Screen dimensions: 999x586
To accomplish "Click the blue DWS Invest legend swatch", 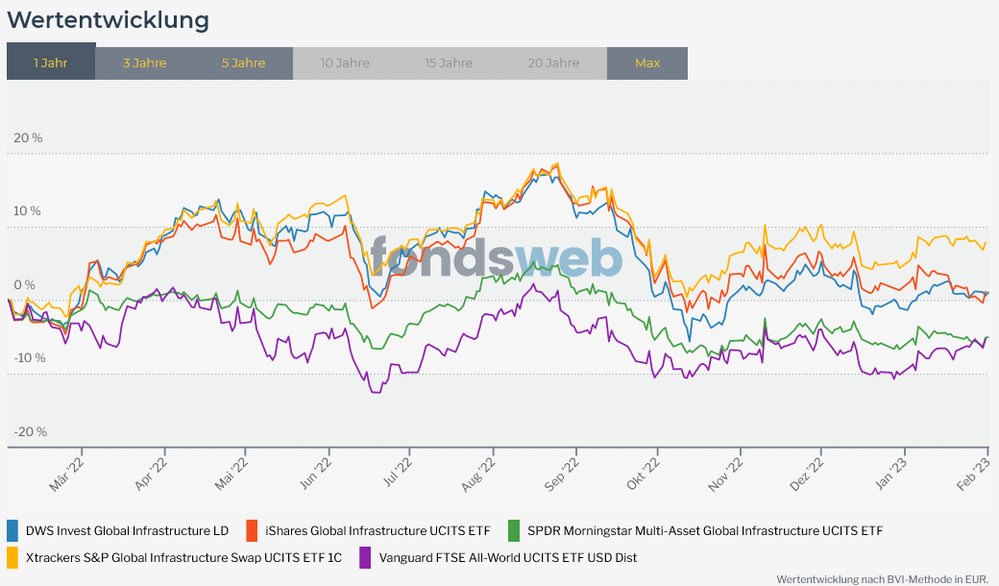I will click(x=13, y=530).
